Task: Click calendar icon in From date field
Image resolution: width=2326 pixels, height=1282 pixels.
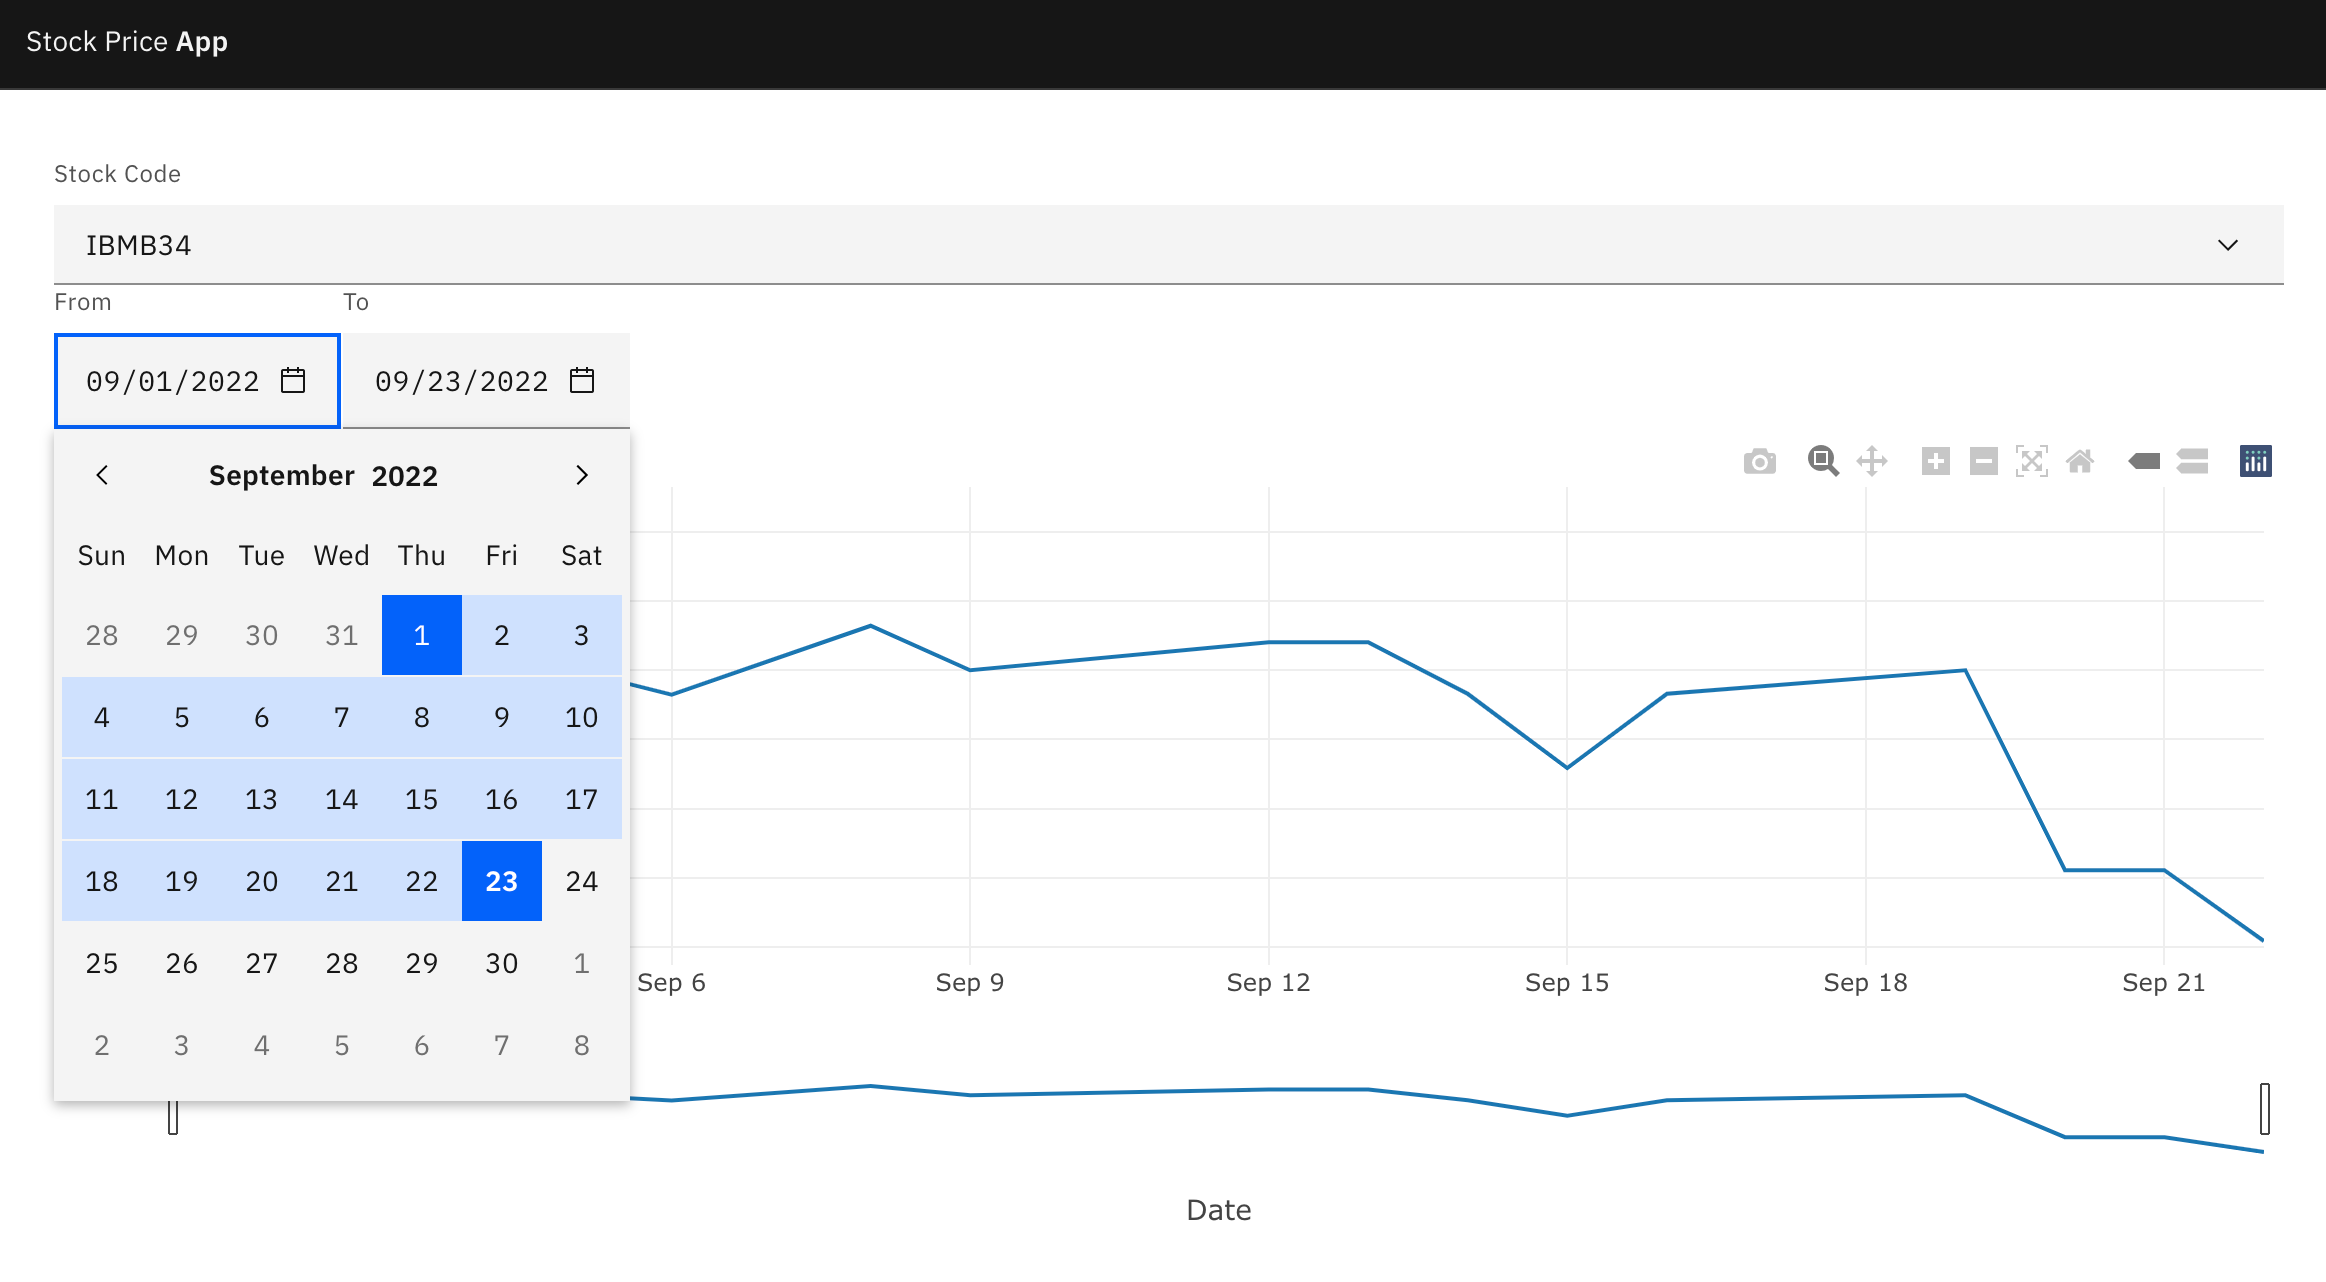Action: (x=293, y=381)
